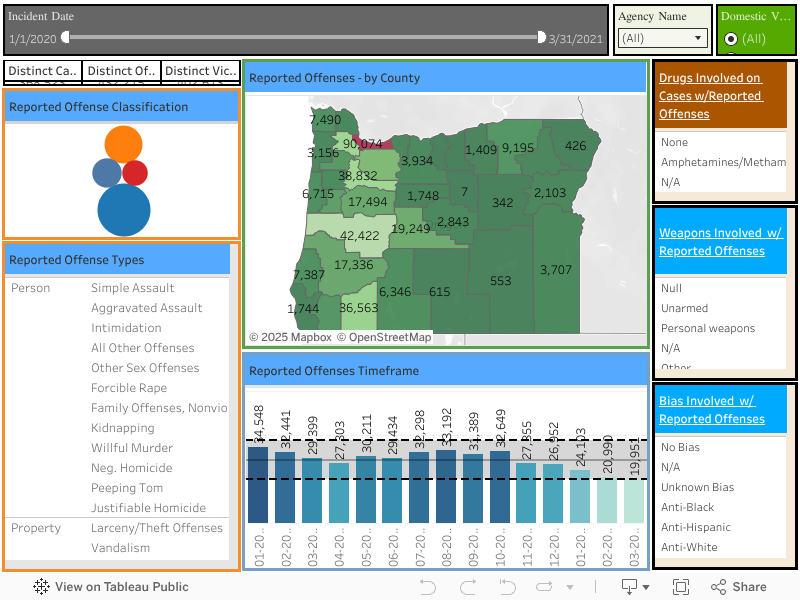Click the Share icon
Image resolution: width=800 pixels, height=600 pixels.
click(x=722, y=587)
